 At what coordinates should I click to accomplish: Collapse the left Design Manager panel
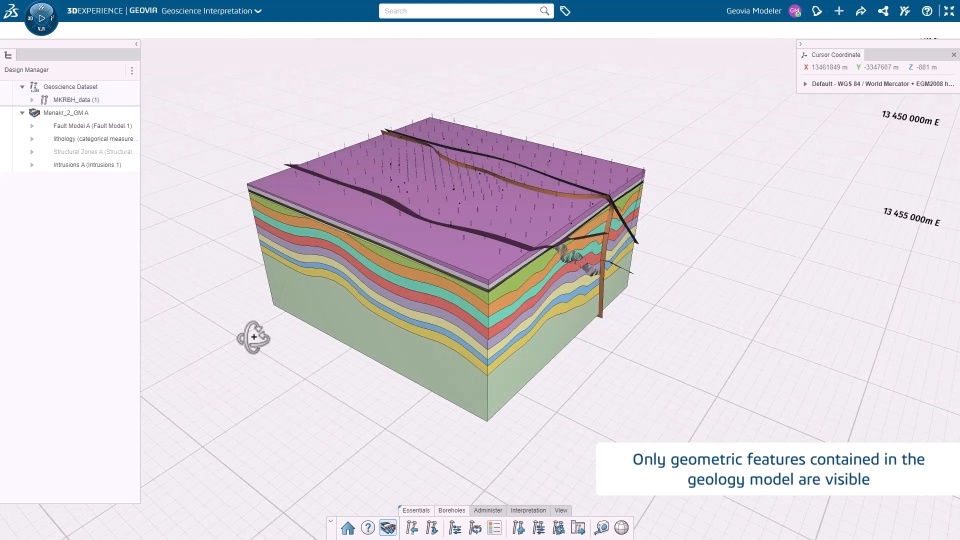136,44
